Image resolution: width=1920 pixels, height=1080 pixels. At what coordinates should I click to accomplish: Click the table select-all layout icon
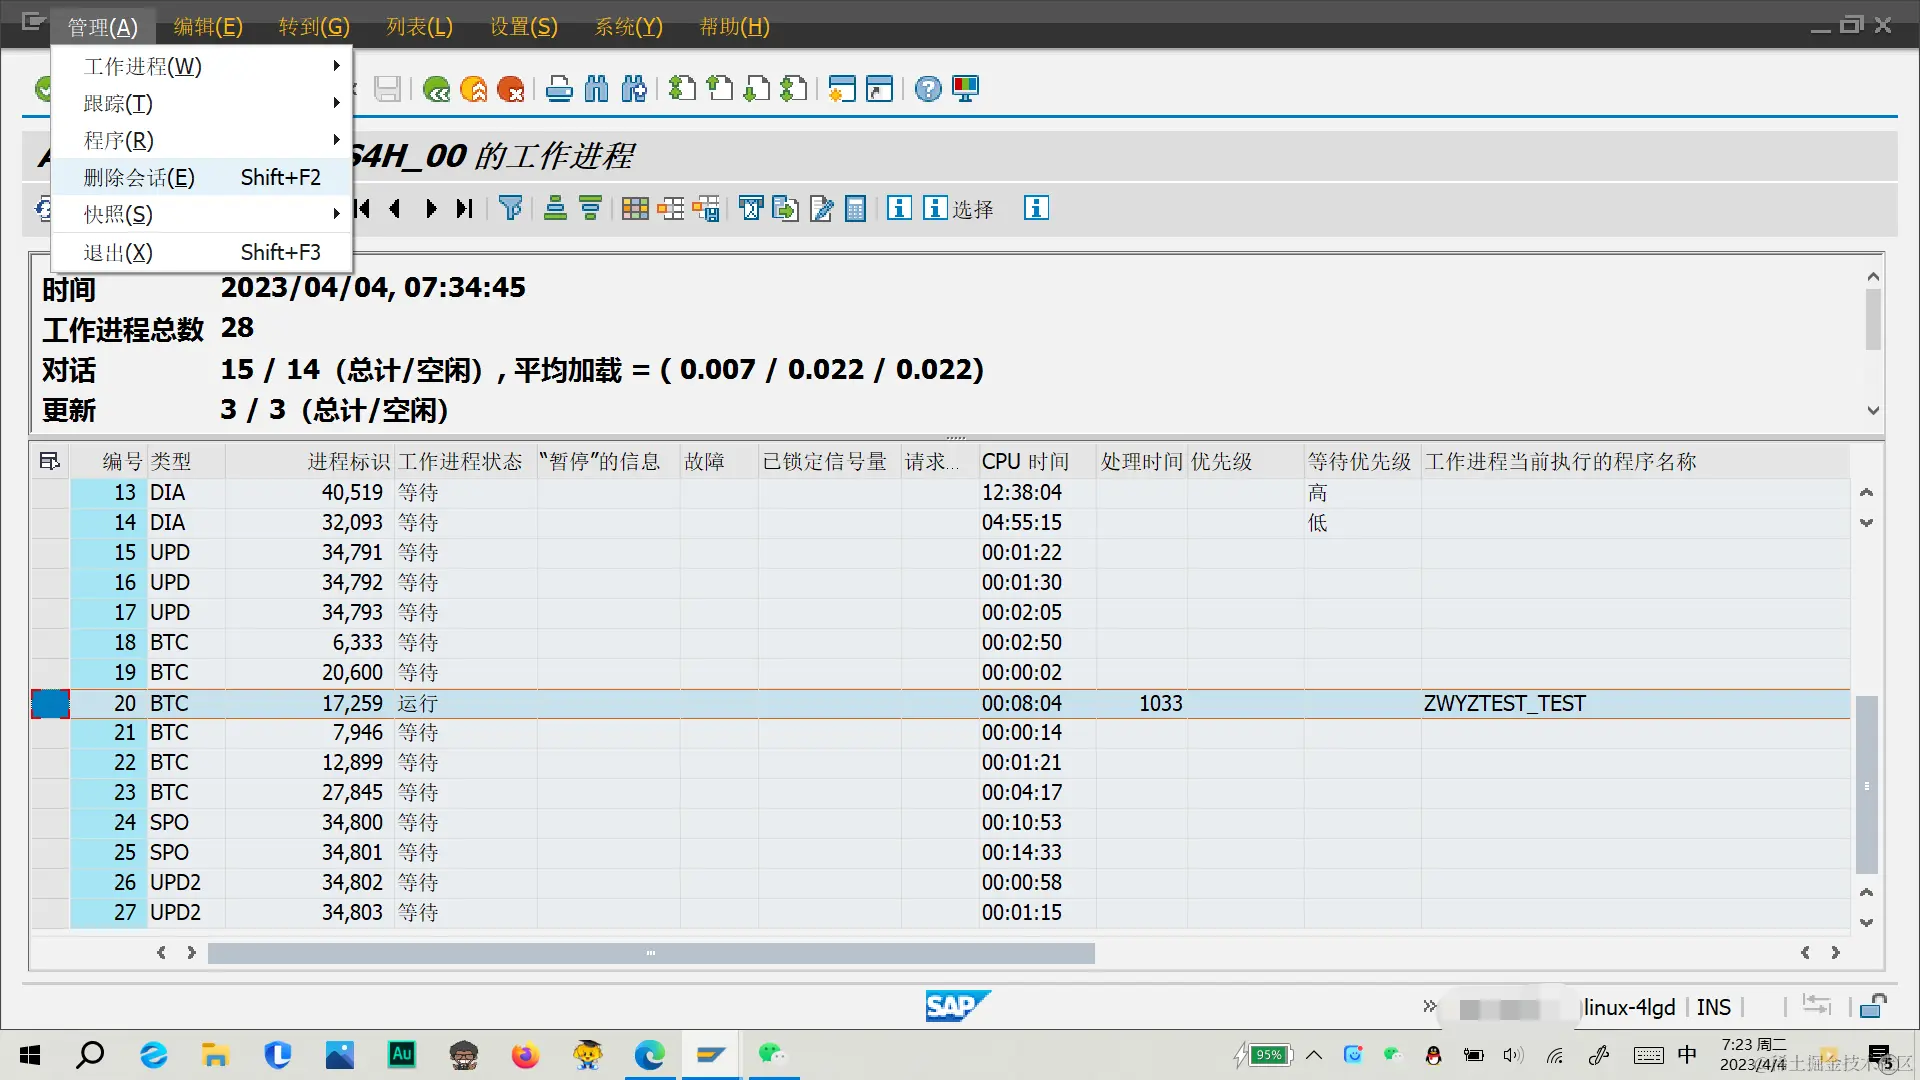pos(49,461)
